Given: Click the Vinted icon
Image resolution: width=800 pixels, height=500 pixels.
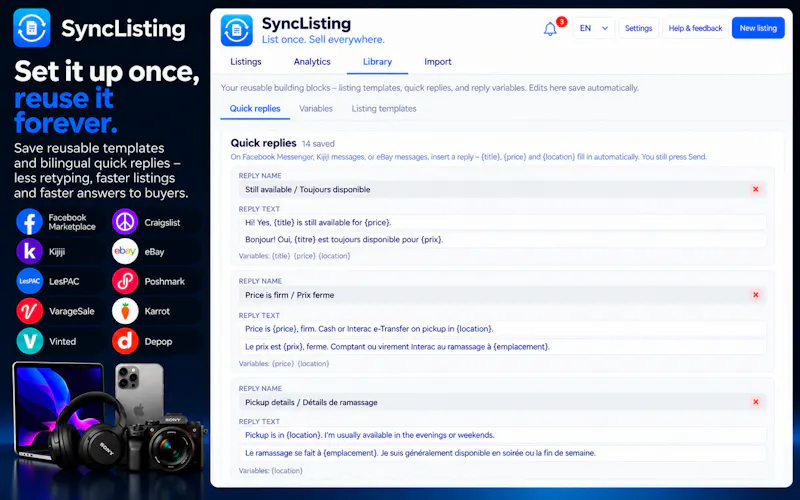Looking at the screenshot, I should 29,341.
